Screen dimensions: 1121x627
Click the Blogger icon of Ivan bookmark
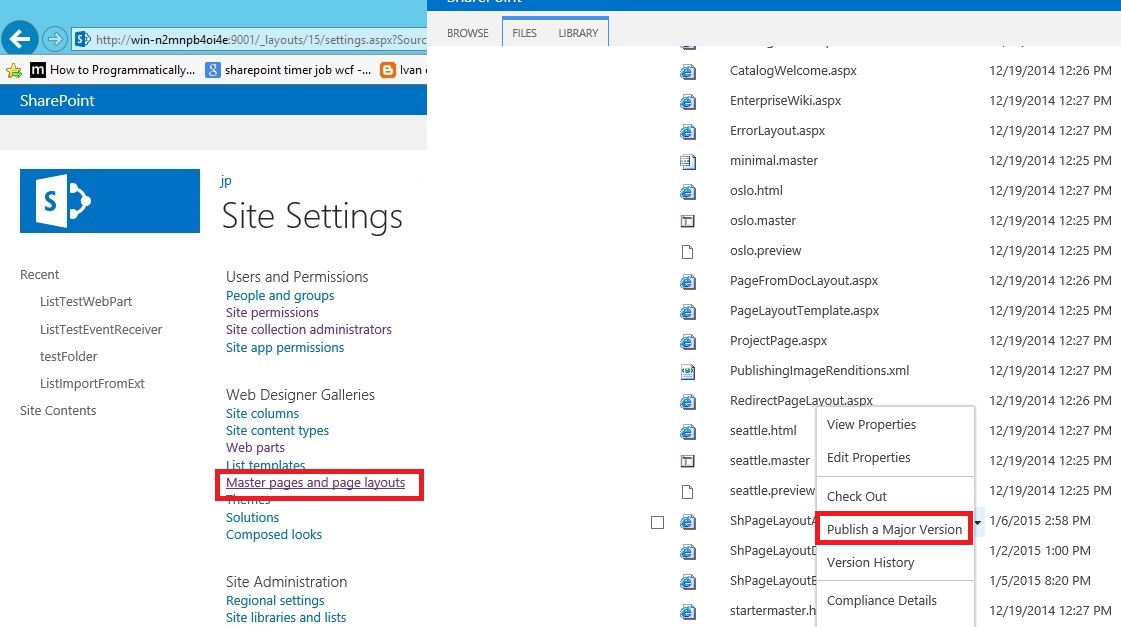387,70
